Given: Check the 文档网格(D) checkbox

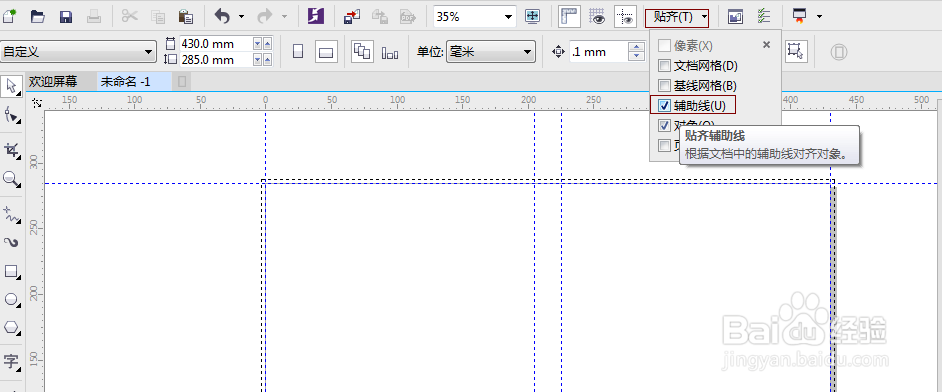Looking at the screenshot, I should coord(664,65).
